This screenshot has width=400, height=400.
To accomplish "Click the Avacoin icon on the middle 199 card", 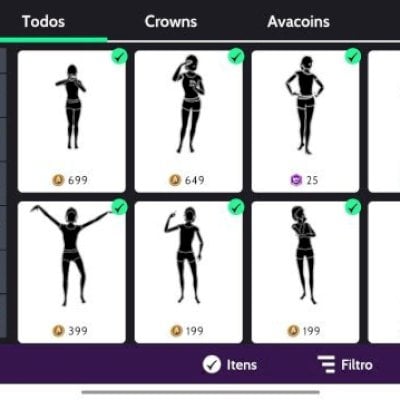I will [x=176, y=331].
